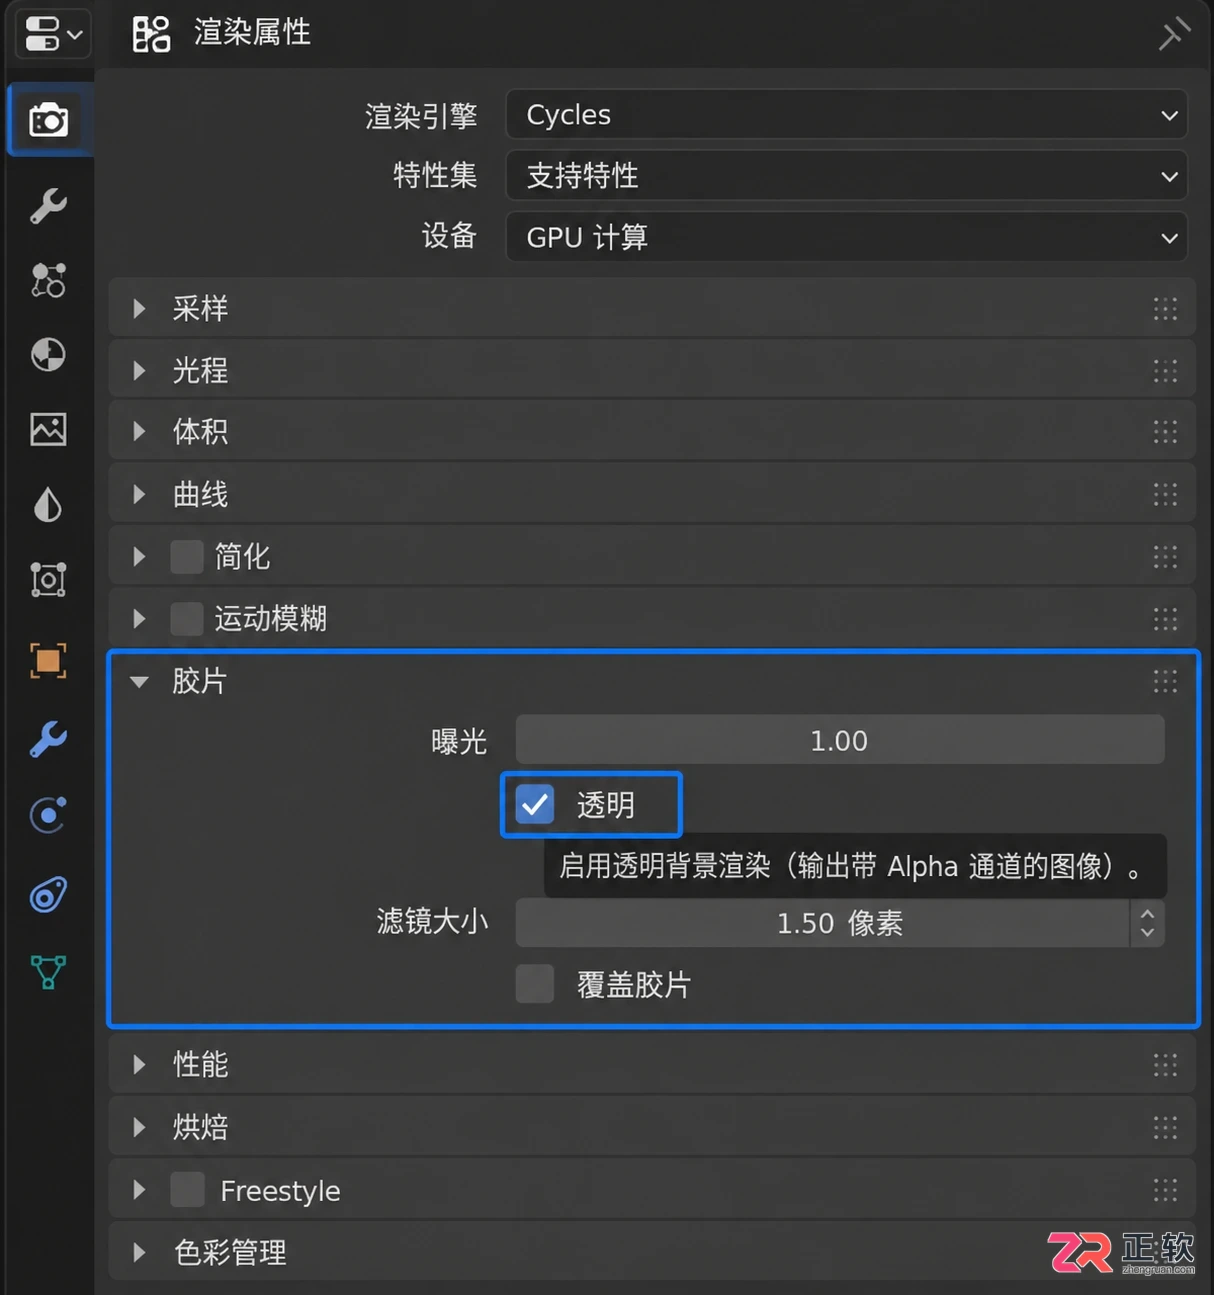This screenshot has width=1214, height=1295.
Task: Enable the Freestyle checkbox
Action: [187, 1190]
